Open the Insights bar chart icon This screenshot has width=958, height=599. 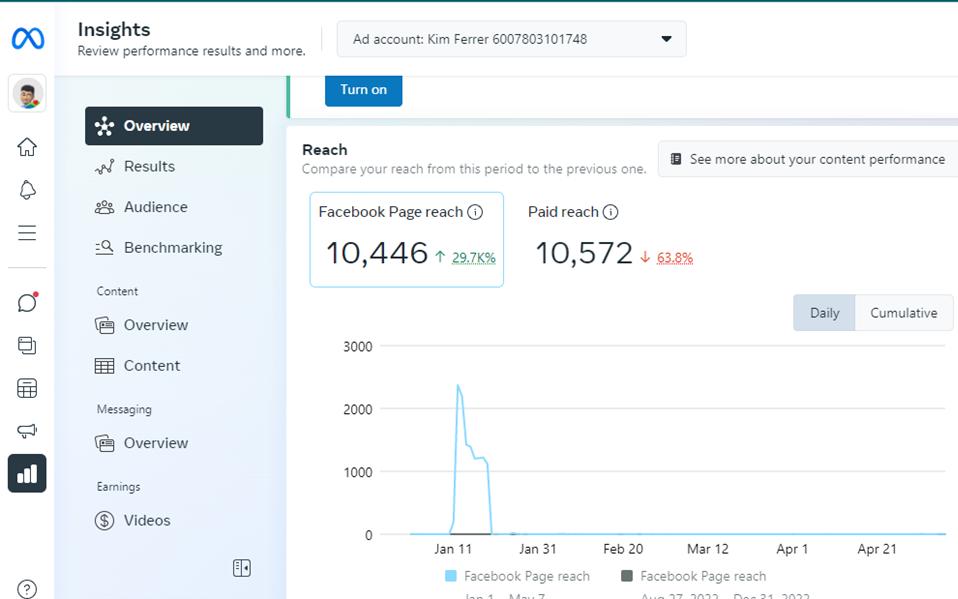point(27,474)
